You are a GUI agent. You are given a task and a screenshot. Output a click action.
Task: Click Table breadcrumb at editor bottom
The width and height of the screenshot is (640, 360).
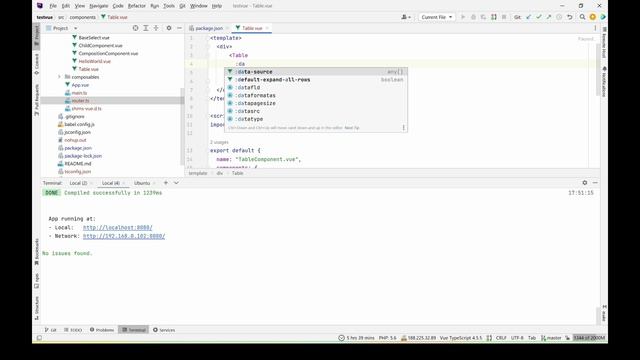coord(237,173)
